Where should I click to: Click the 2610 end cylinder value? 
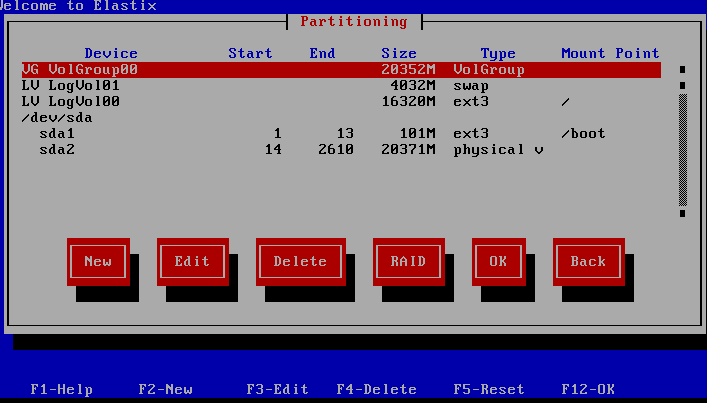pyautogui.click(x=336, y=150)
